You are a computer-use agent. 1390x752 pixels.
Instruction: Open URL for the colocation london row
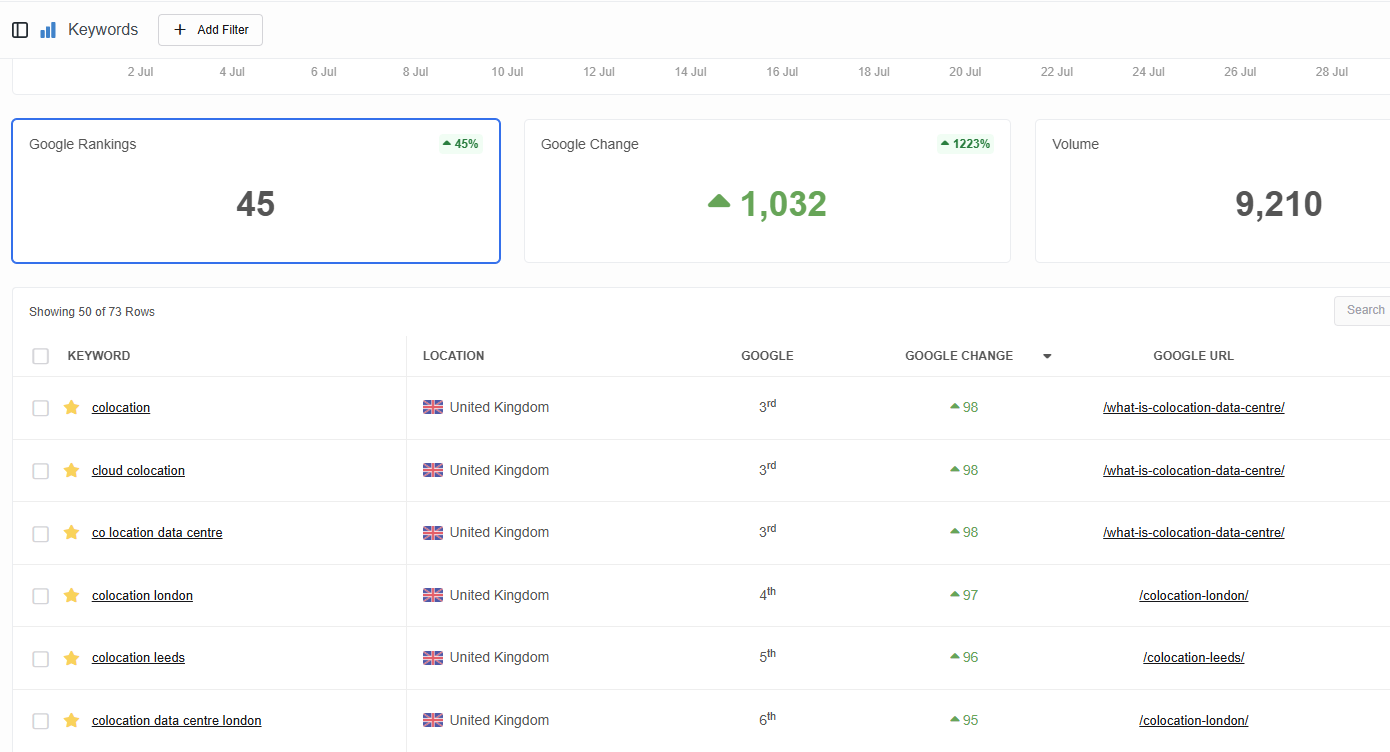[1194, 595]
